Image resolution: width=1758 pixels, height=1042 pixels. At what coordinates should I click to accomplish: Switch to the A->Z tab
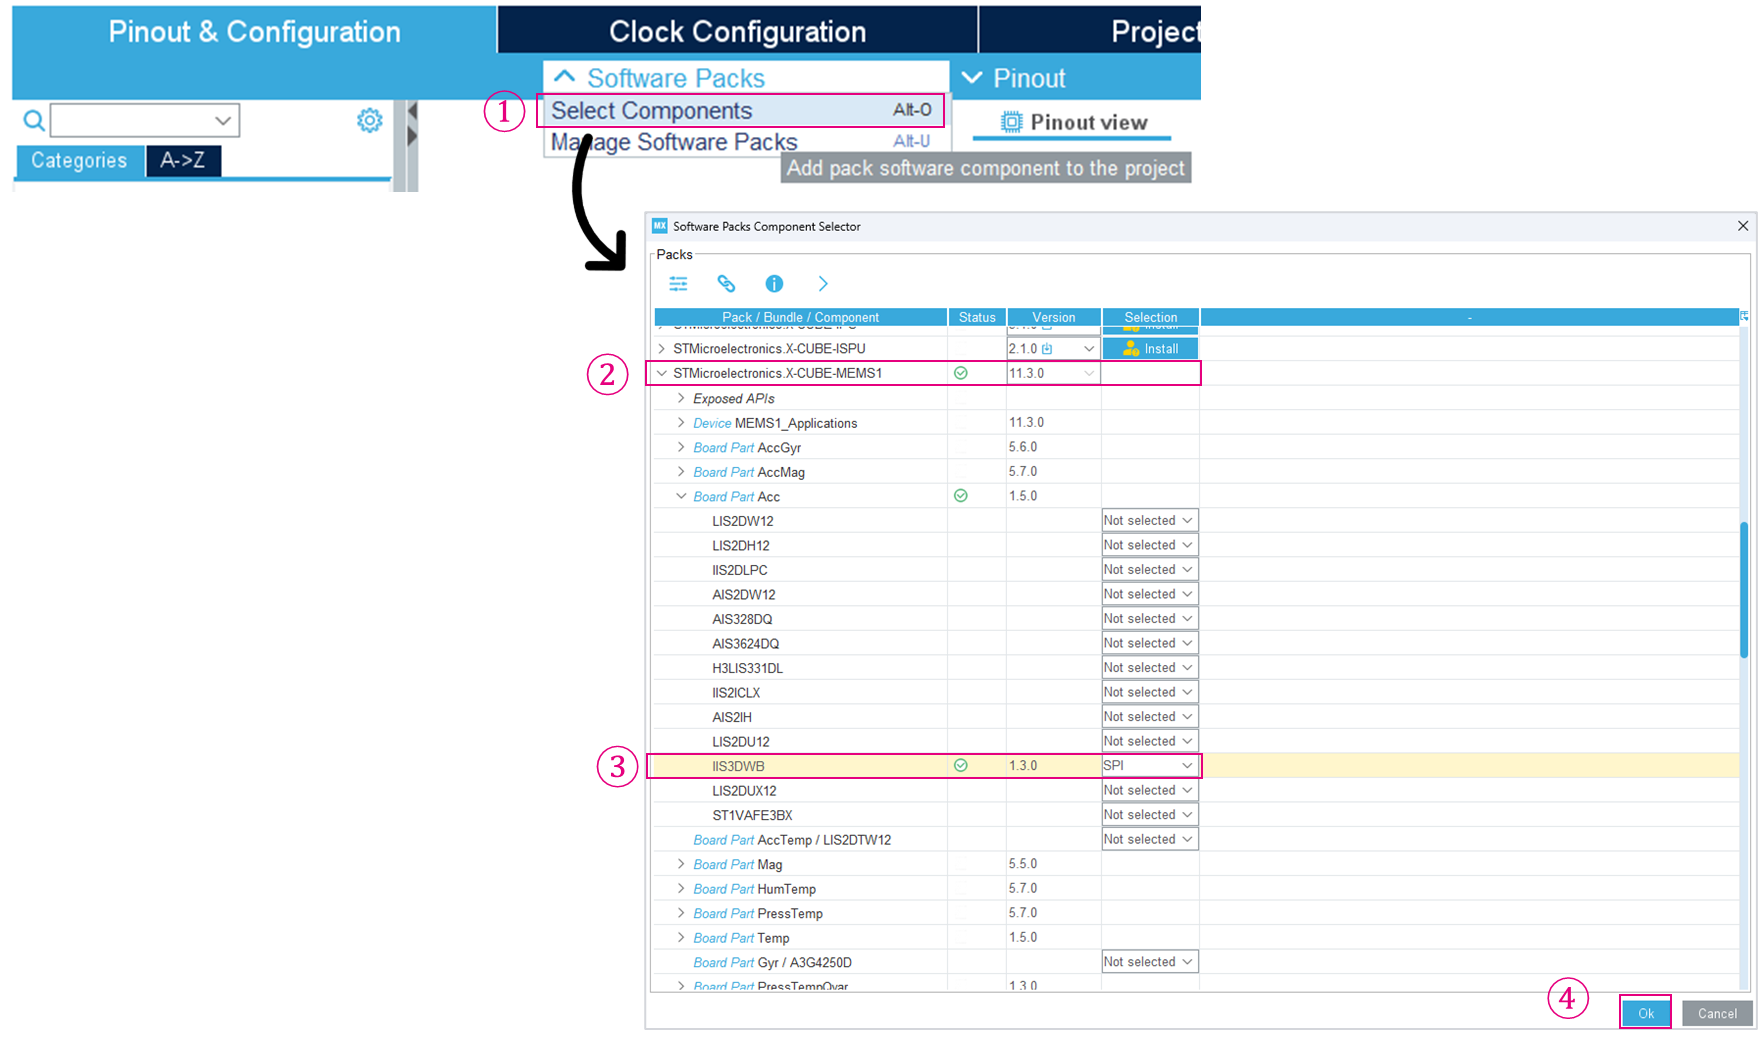(x=183, y=161)
